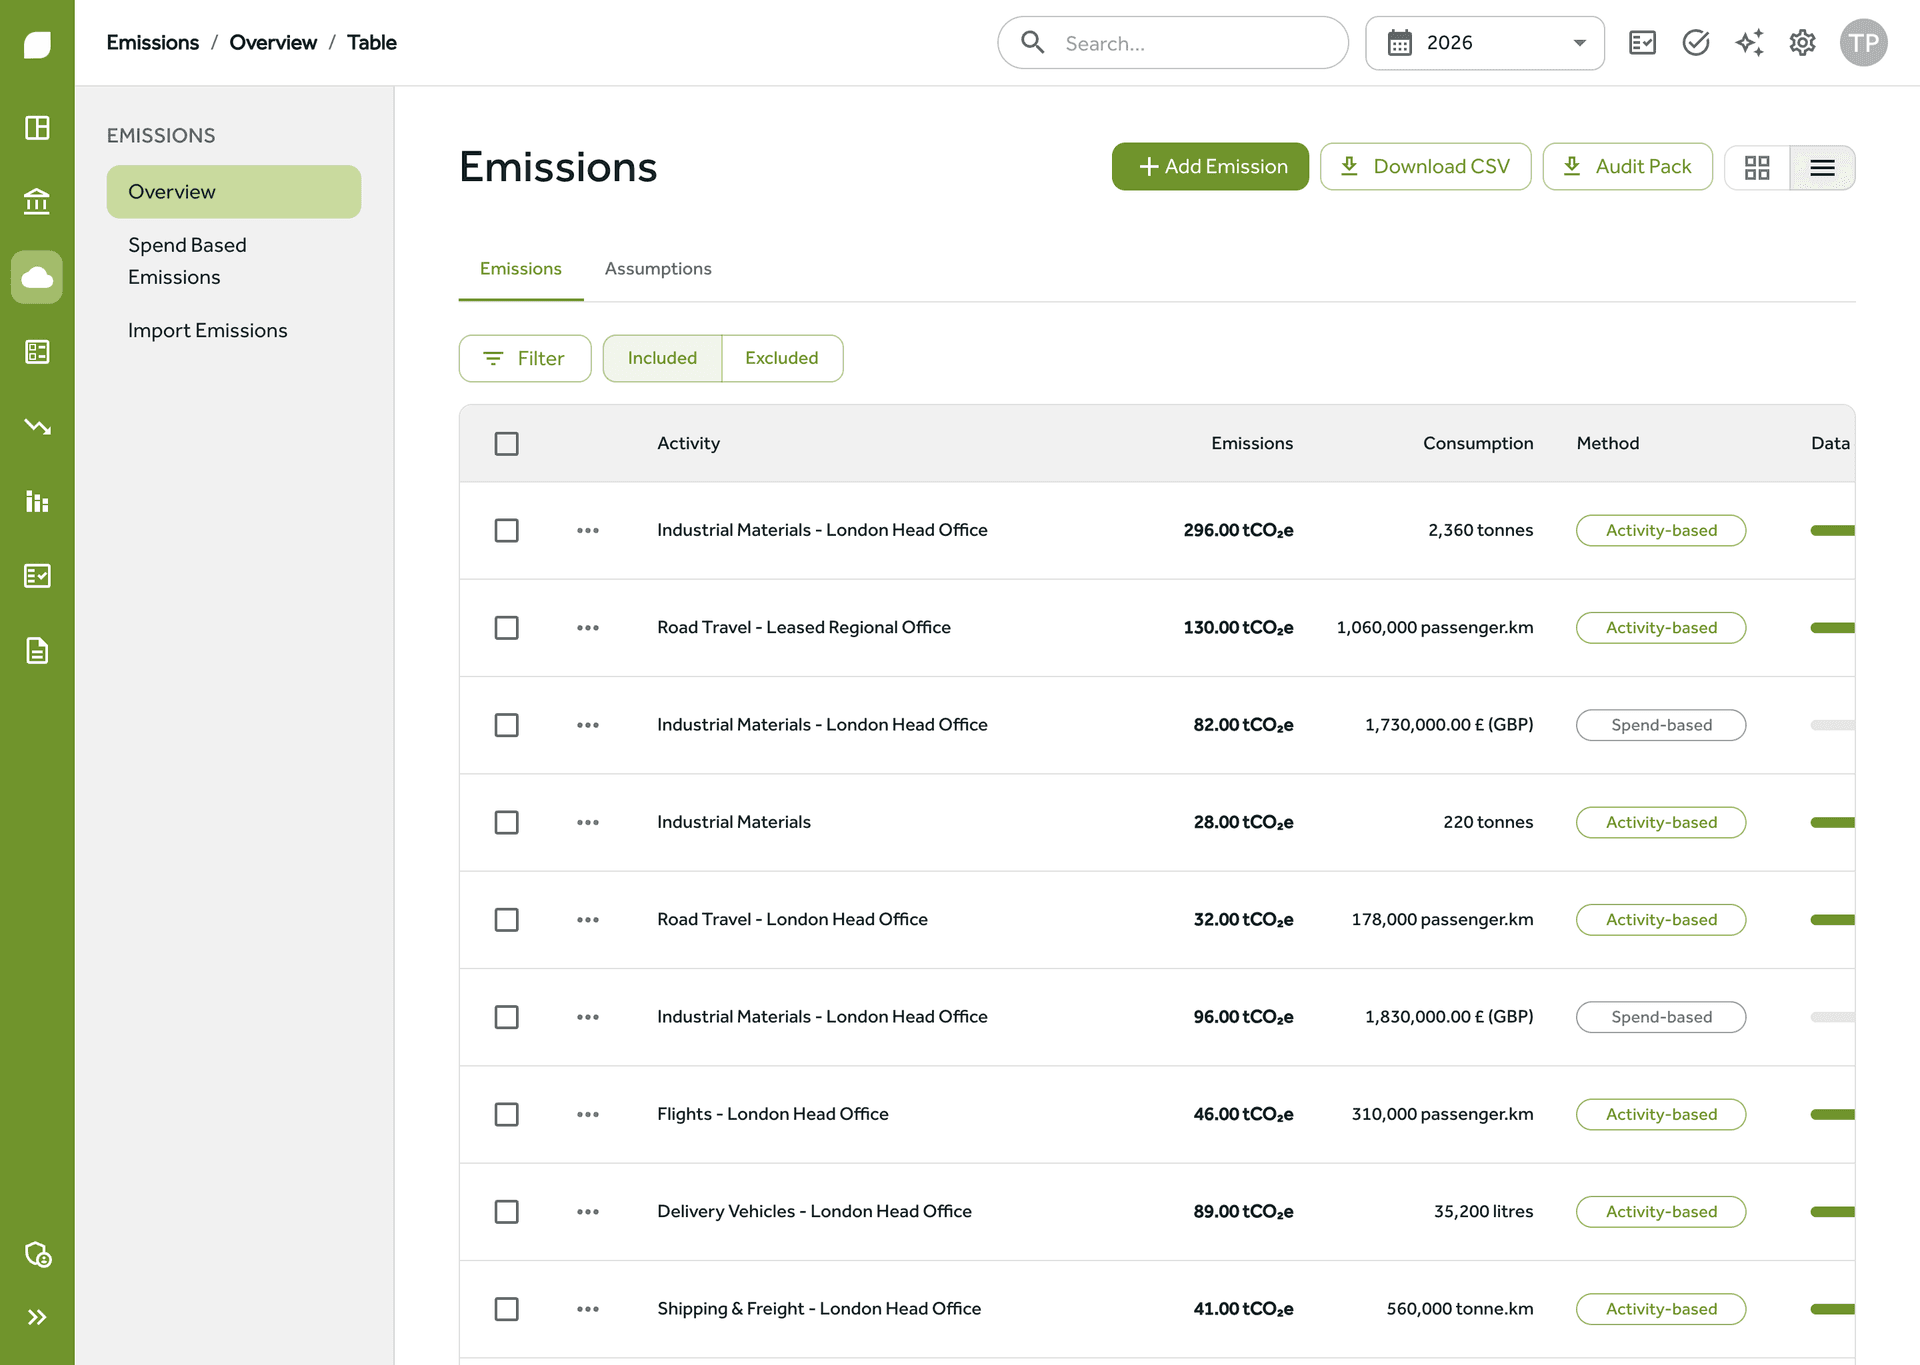
Task: Tick the select-all checkbox in the table header
Action: coord(507,444)
